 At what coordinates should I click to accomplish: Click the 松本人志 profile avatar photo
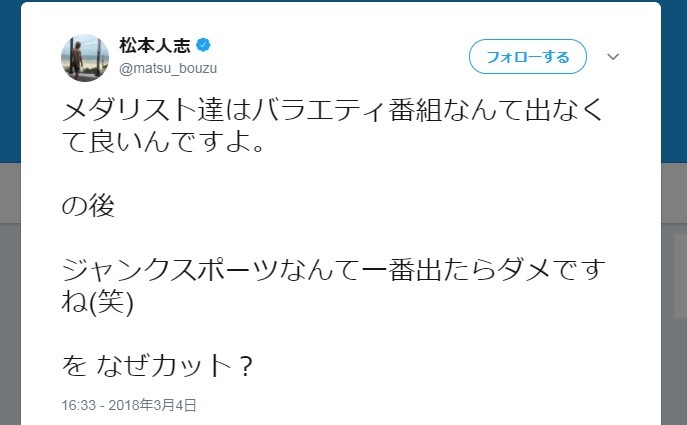coord(85,57)
